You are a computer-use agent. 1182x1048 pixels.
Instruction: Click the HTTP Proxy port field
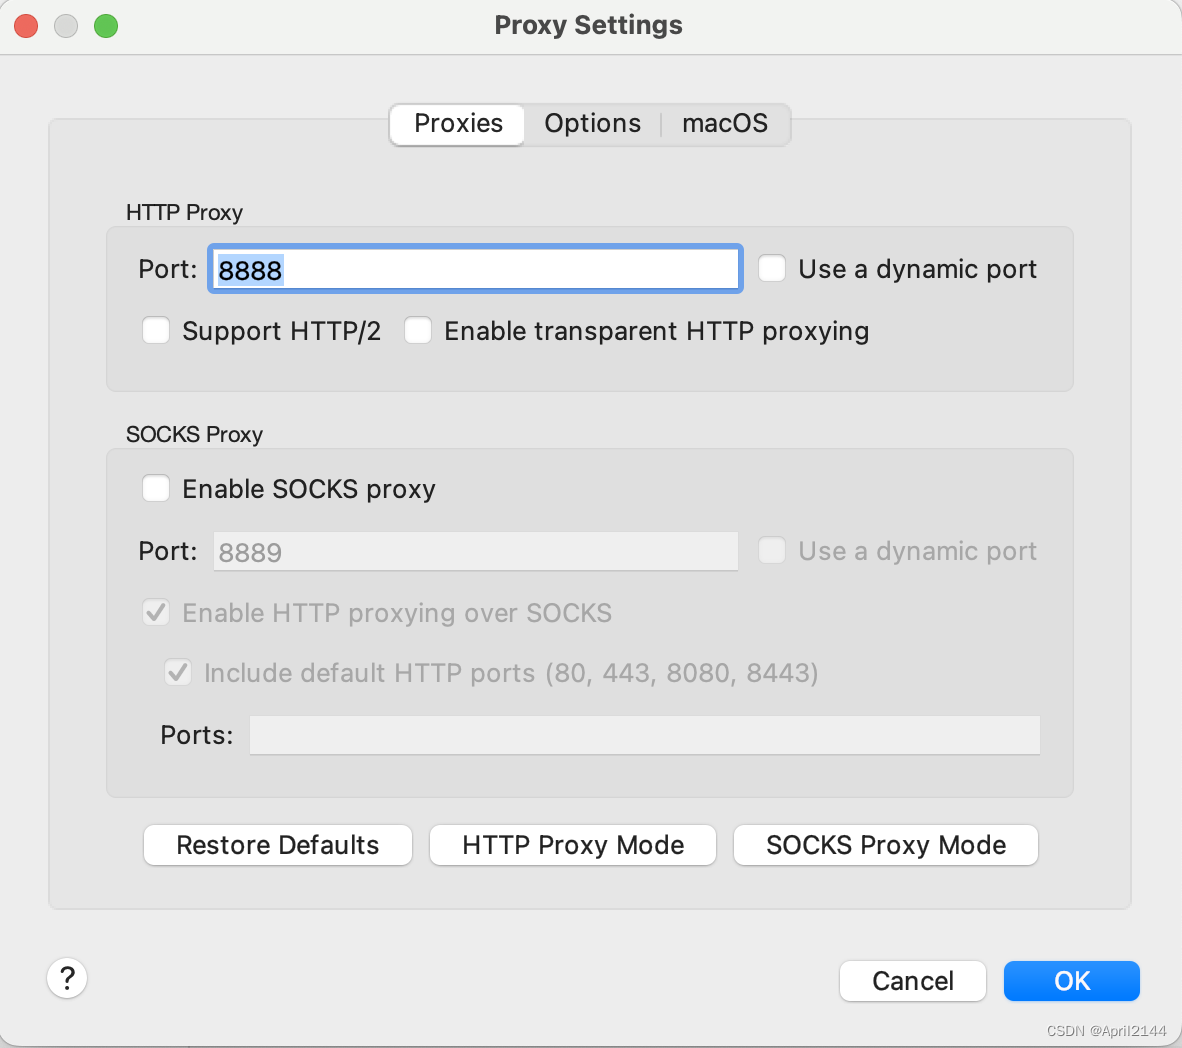[475, 269]
